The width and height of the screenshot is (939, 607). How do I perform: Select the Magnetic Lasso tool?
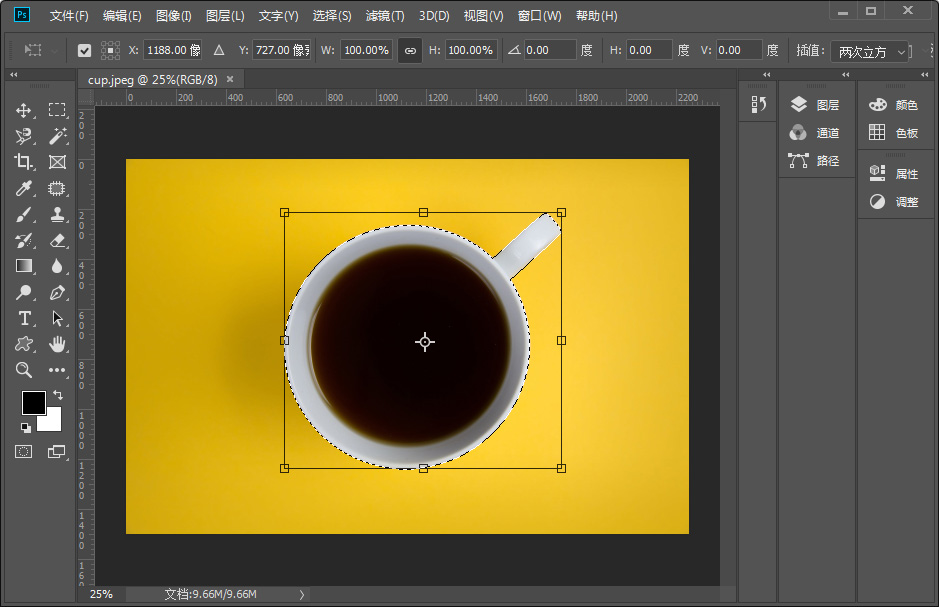click(23, 136)
